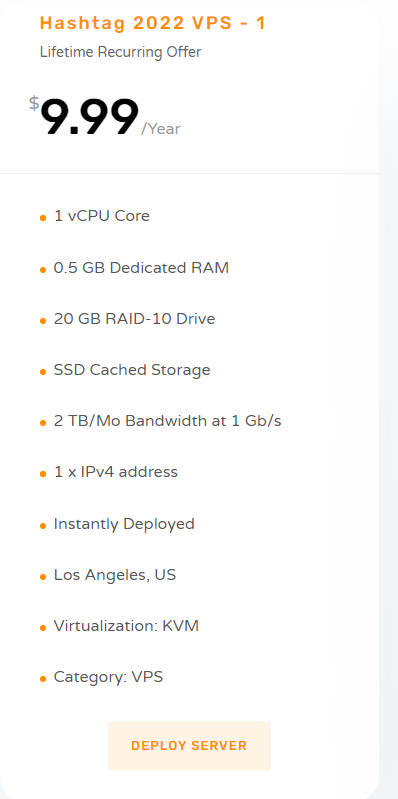The width and height of the screenshot is (398, 799).
Task: Click the 20 GB RAID-10 Drive text
Action: (x=135, y=318)
